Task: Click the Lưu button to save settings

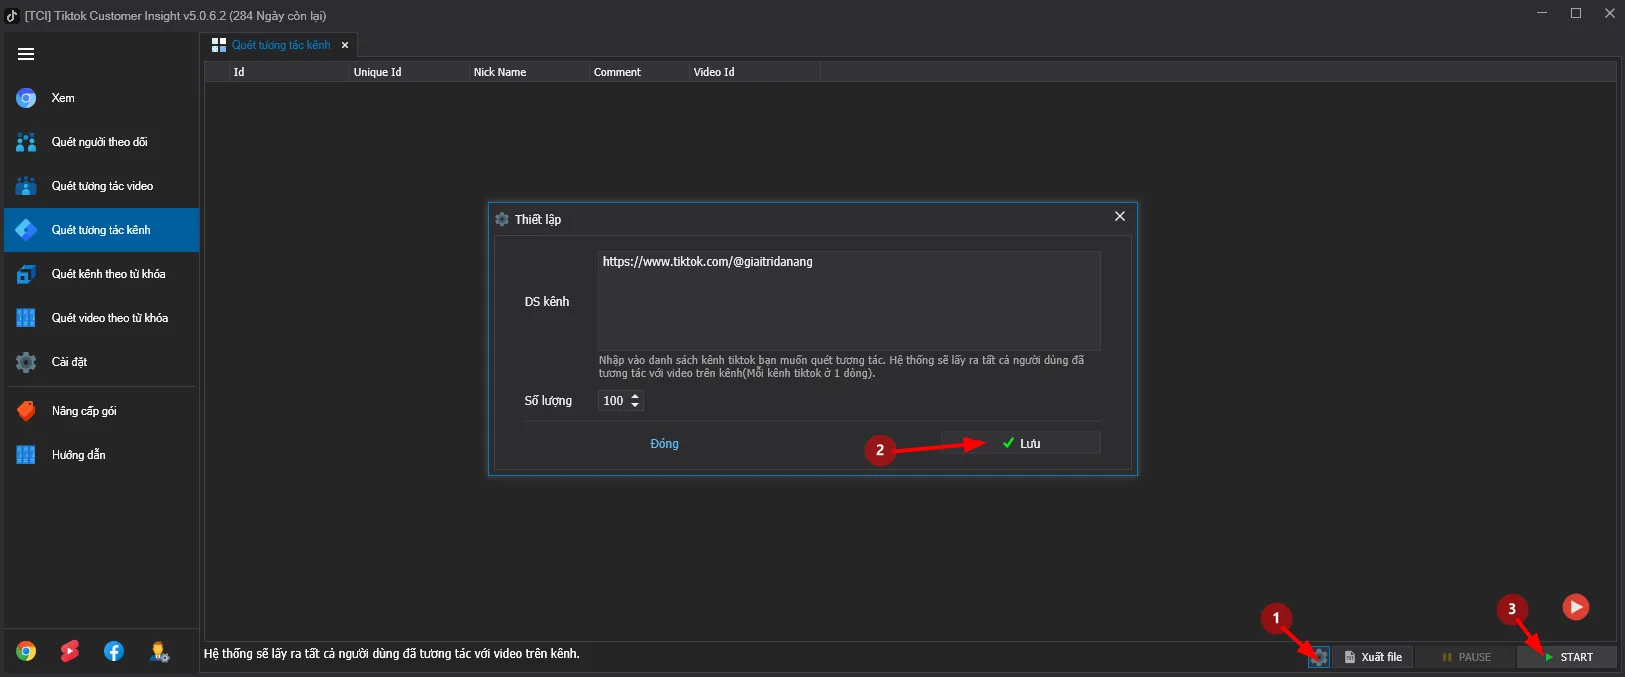Action: [x=1020, y=443]
